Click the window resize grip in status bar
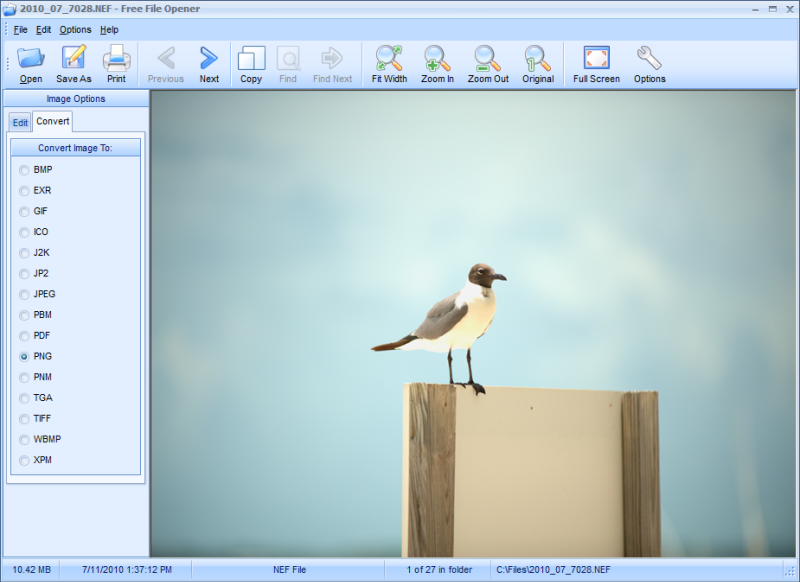 pos(791,572)
